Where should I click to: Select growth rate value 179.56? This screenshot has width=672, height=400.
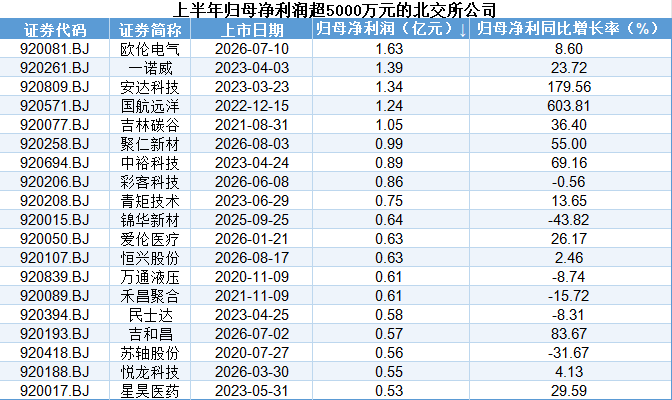tap(569, 87)
